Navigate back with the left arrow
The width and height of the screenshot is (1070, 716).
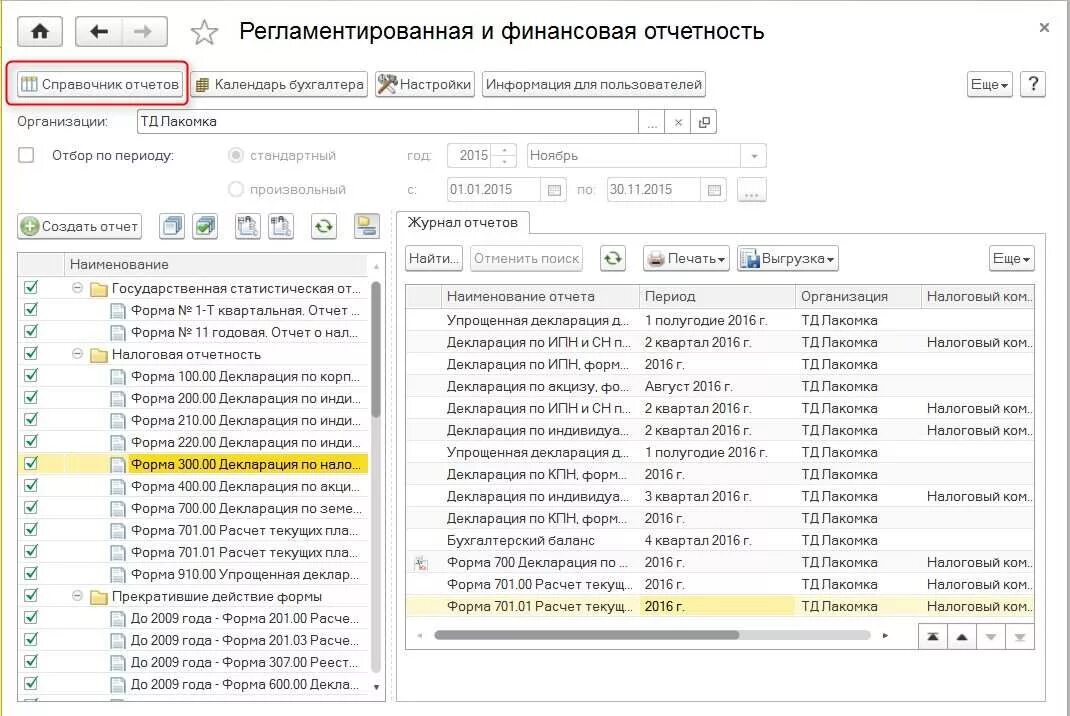(x=98, y=32)
